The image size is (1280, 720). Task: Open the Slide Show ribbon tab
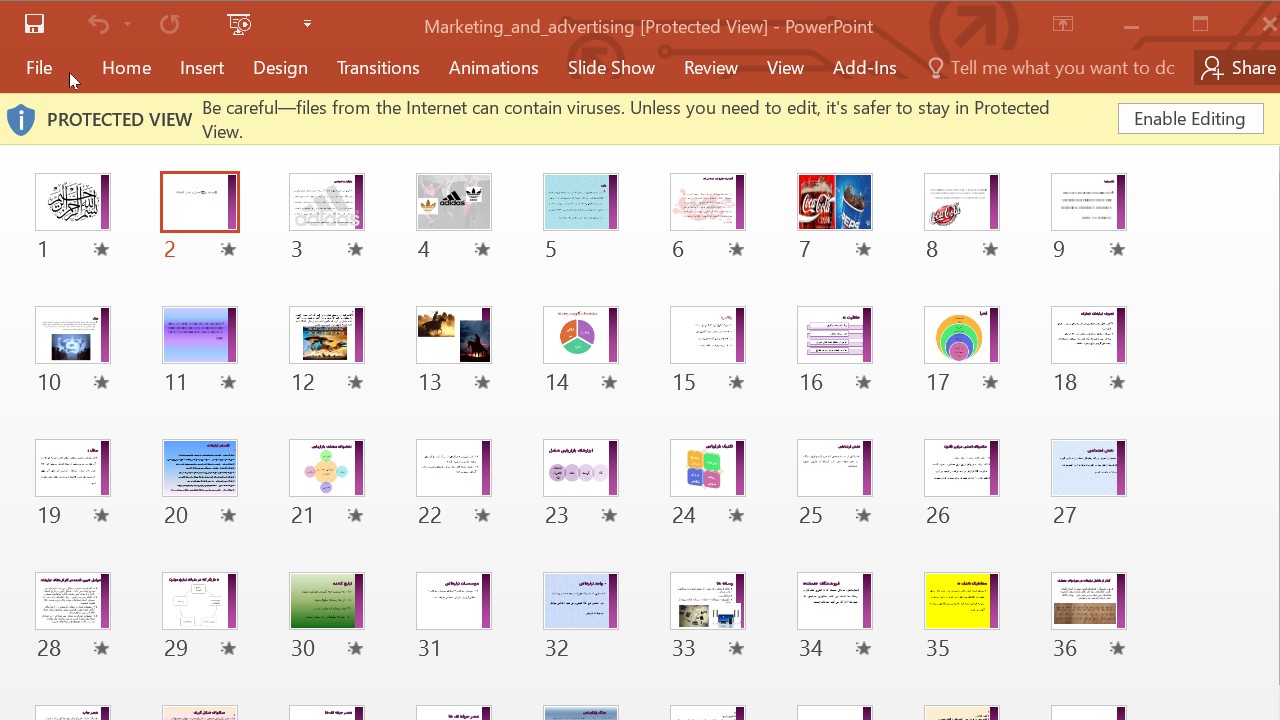[611, 68]
